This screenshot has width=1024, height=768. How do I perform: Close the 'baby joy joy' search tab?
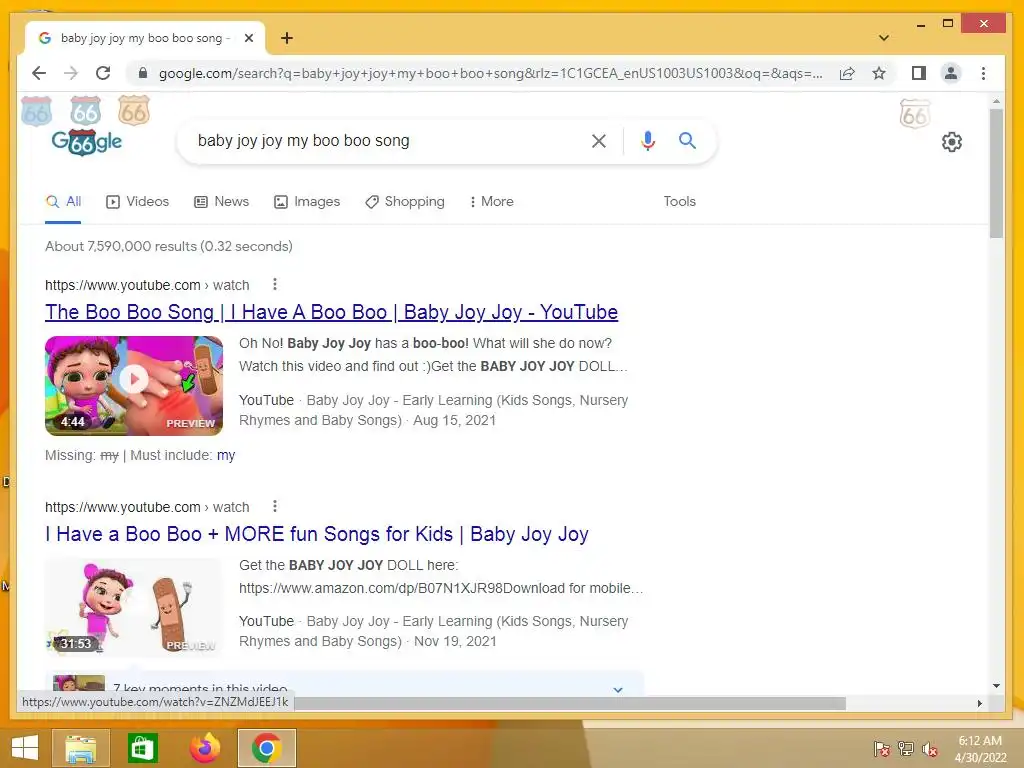249,38
